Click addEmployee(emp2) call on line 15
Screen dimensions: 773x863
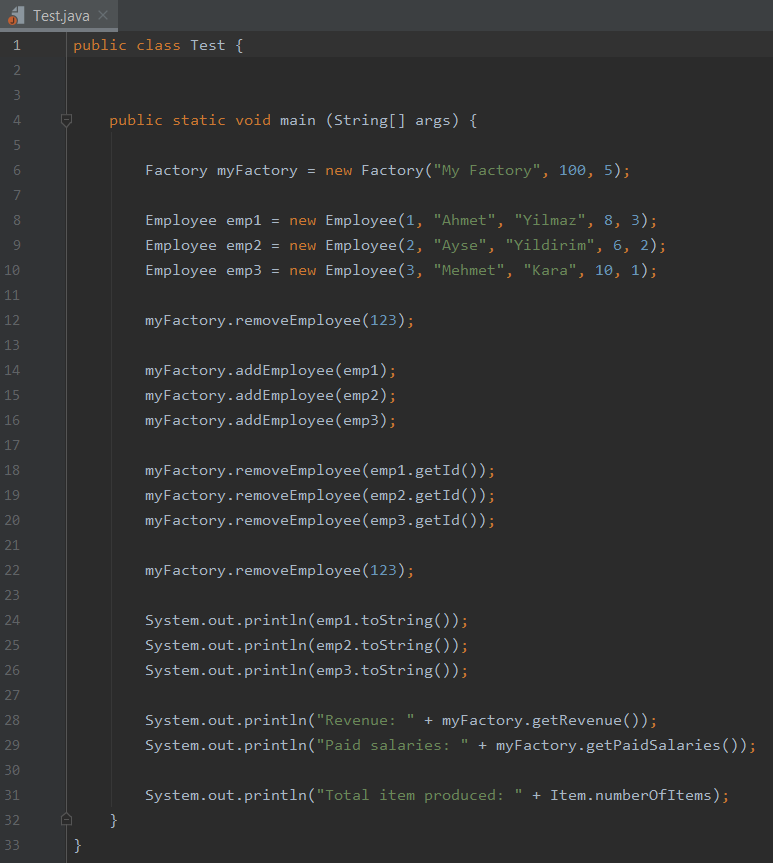311,395
